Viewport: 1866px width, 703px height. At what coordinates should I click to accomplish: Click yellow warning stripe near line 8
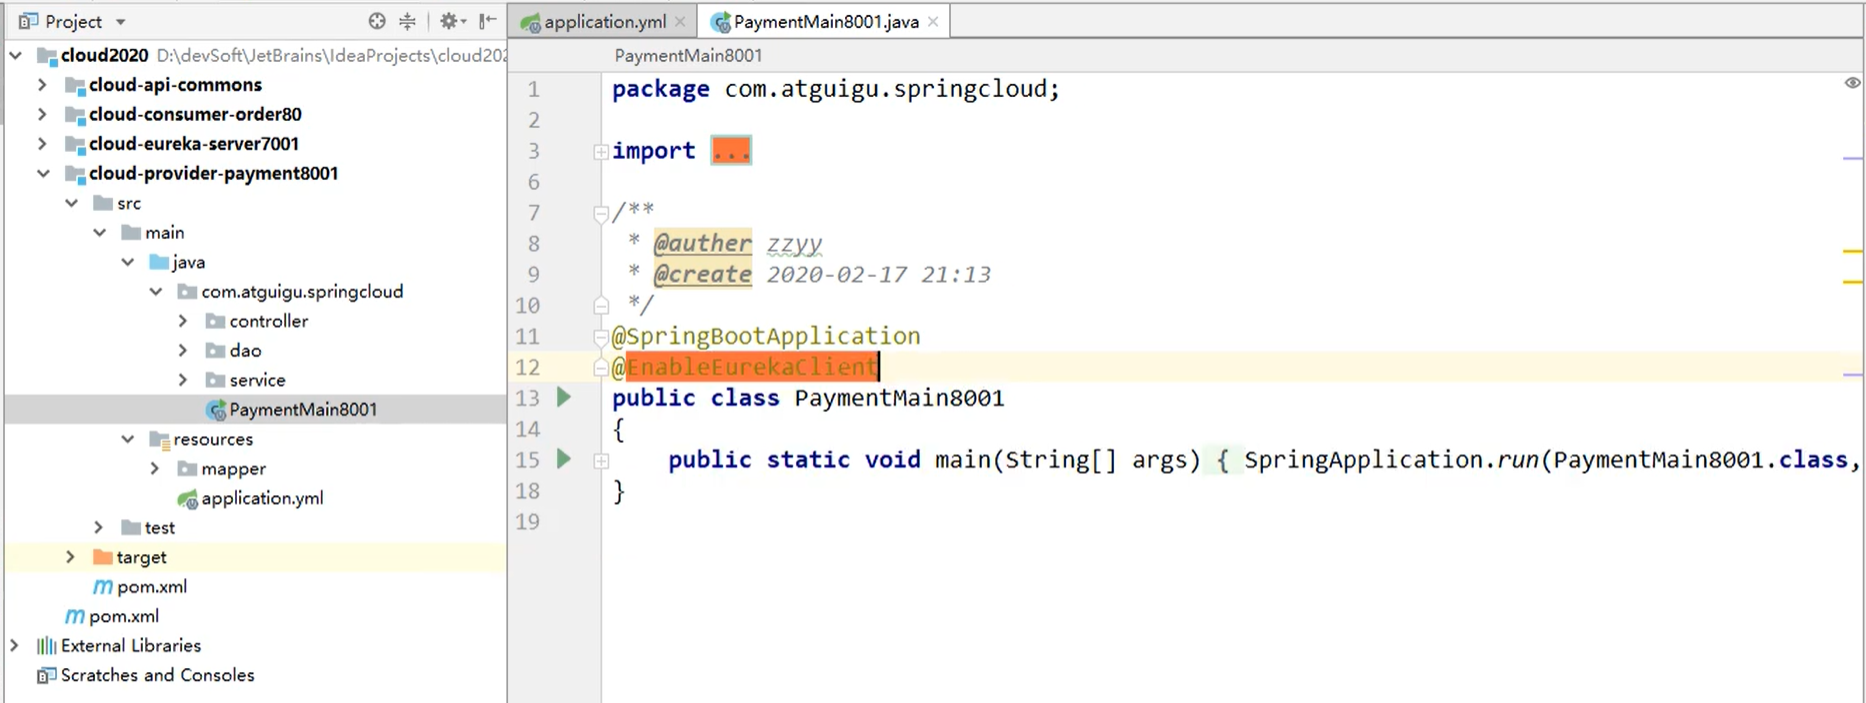pos(1853,251)
